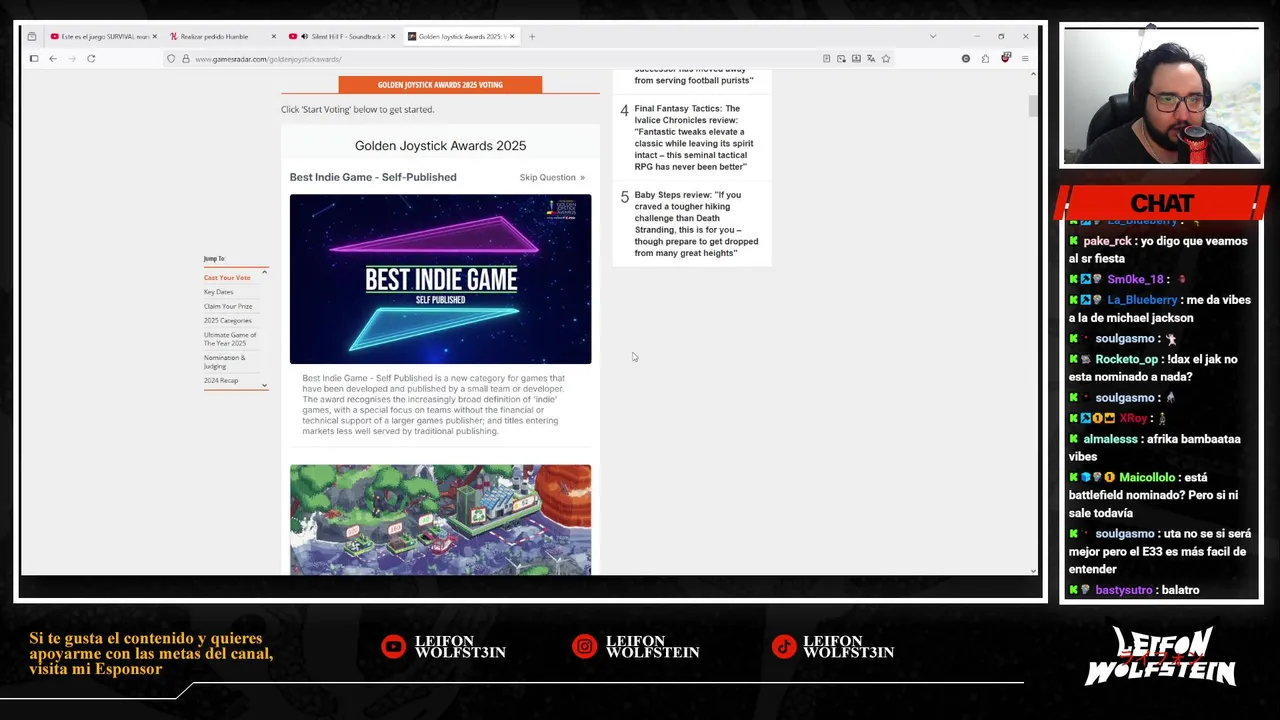Click the red-badged extension icon in toolbar

[x=1005, y=59]
